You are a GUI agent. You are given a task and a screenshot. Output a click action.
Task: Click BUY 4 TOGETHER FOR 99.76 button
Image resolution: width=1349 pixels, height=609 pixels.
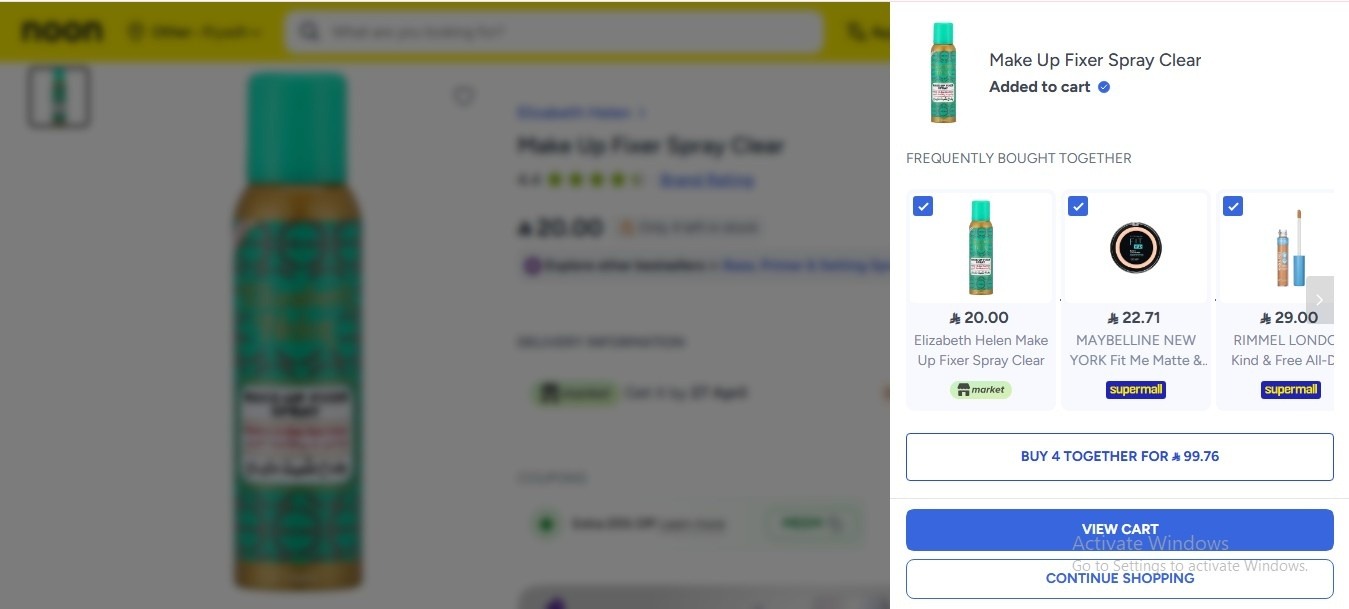(x=1120, y=457)
